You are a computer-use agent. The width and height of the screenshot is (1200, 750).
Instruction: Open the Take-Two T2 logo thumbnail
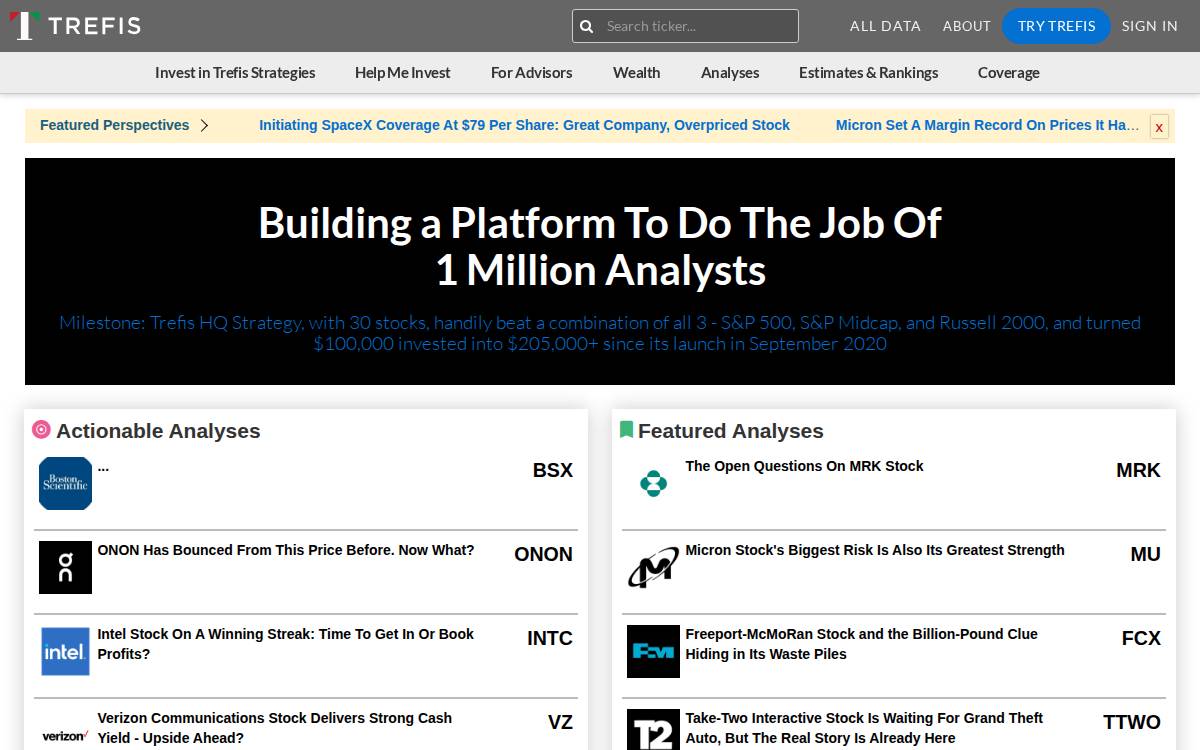pyautogui.click(x=654, y=730)
